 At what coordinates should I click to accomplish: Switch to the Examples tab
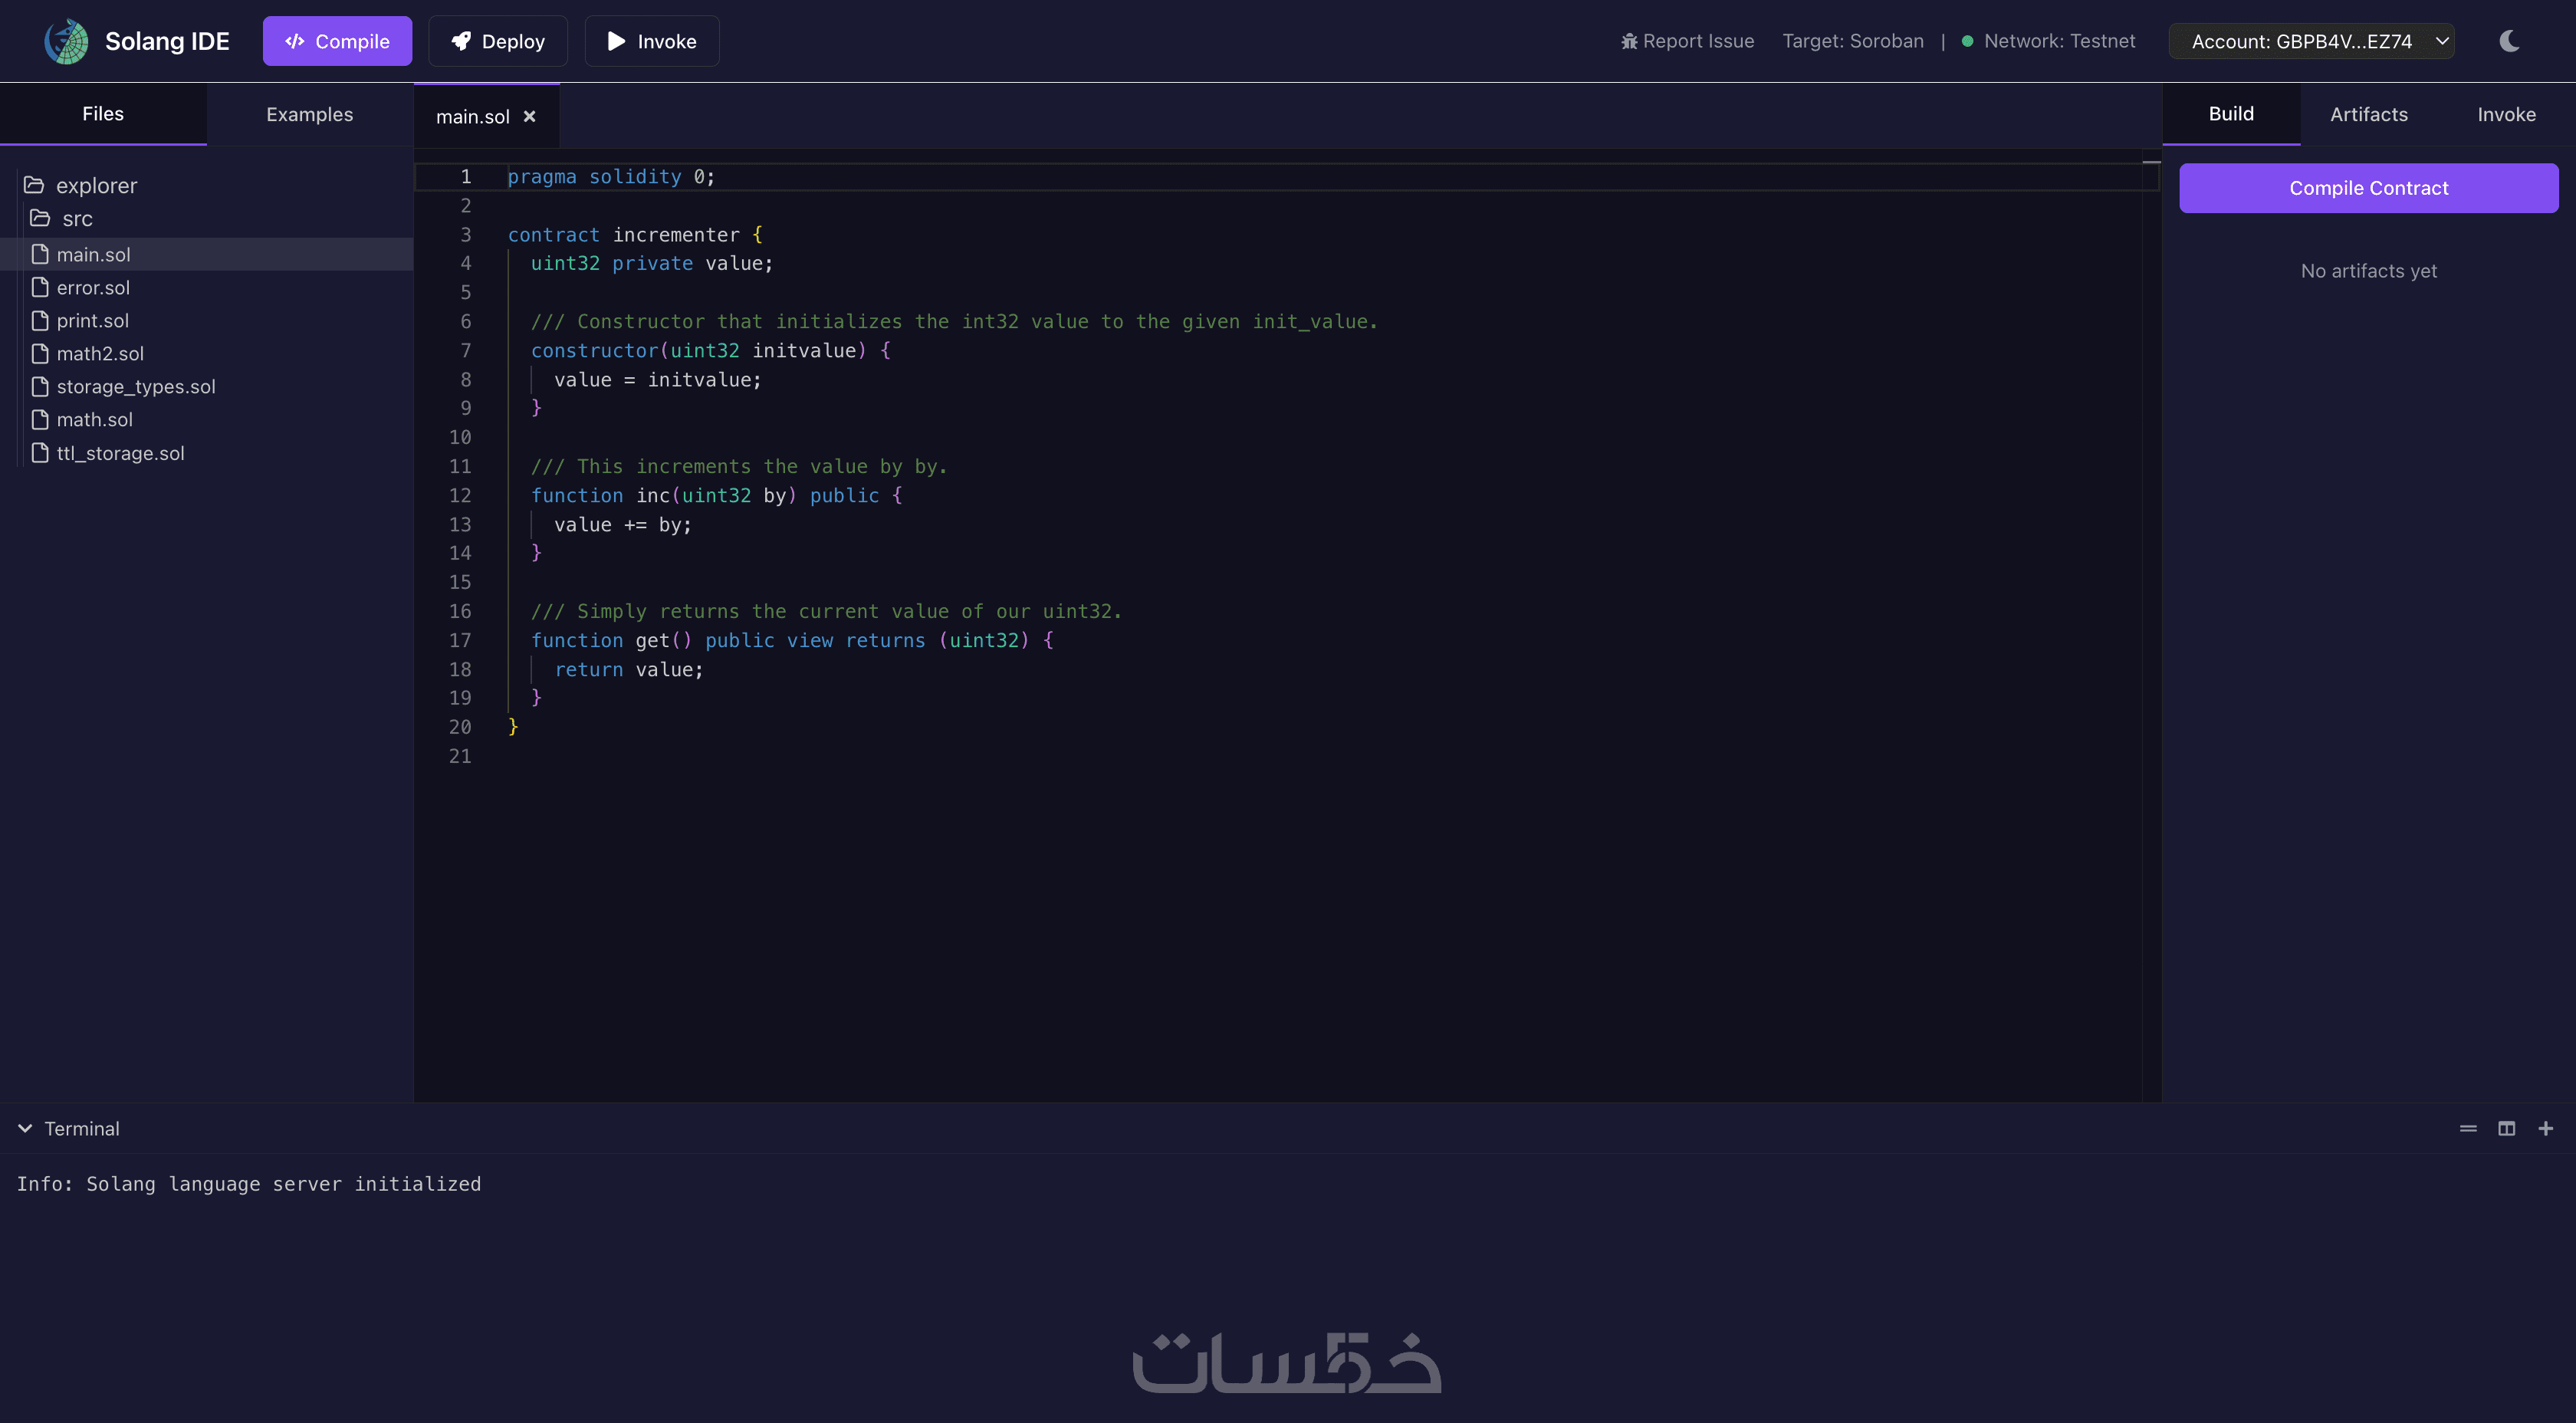[309, 114]
